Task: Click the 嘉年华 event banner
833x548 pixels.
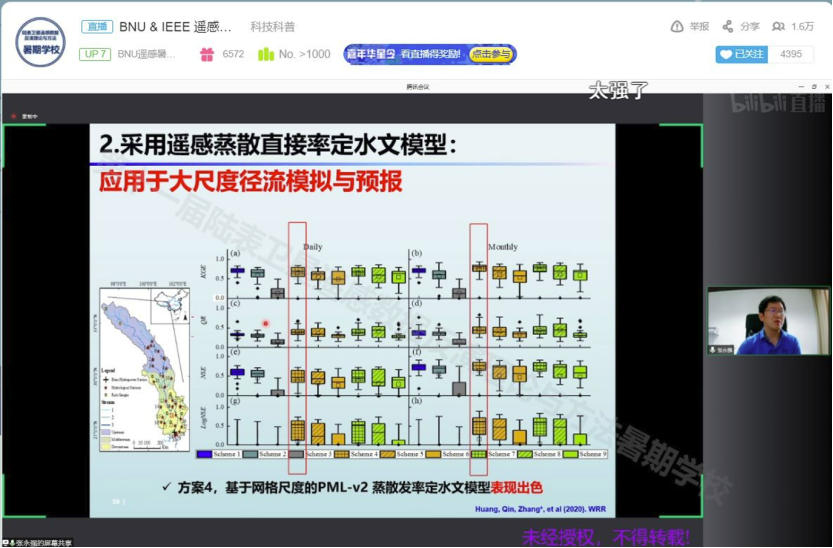Action: (x=429, y=54)
